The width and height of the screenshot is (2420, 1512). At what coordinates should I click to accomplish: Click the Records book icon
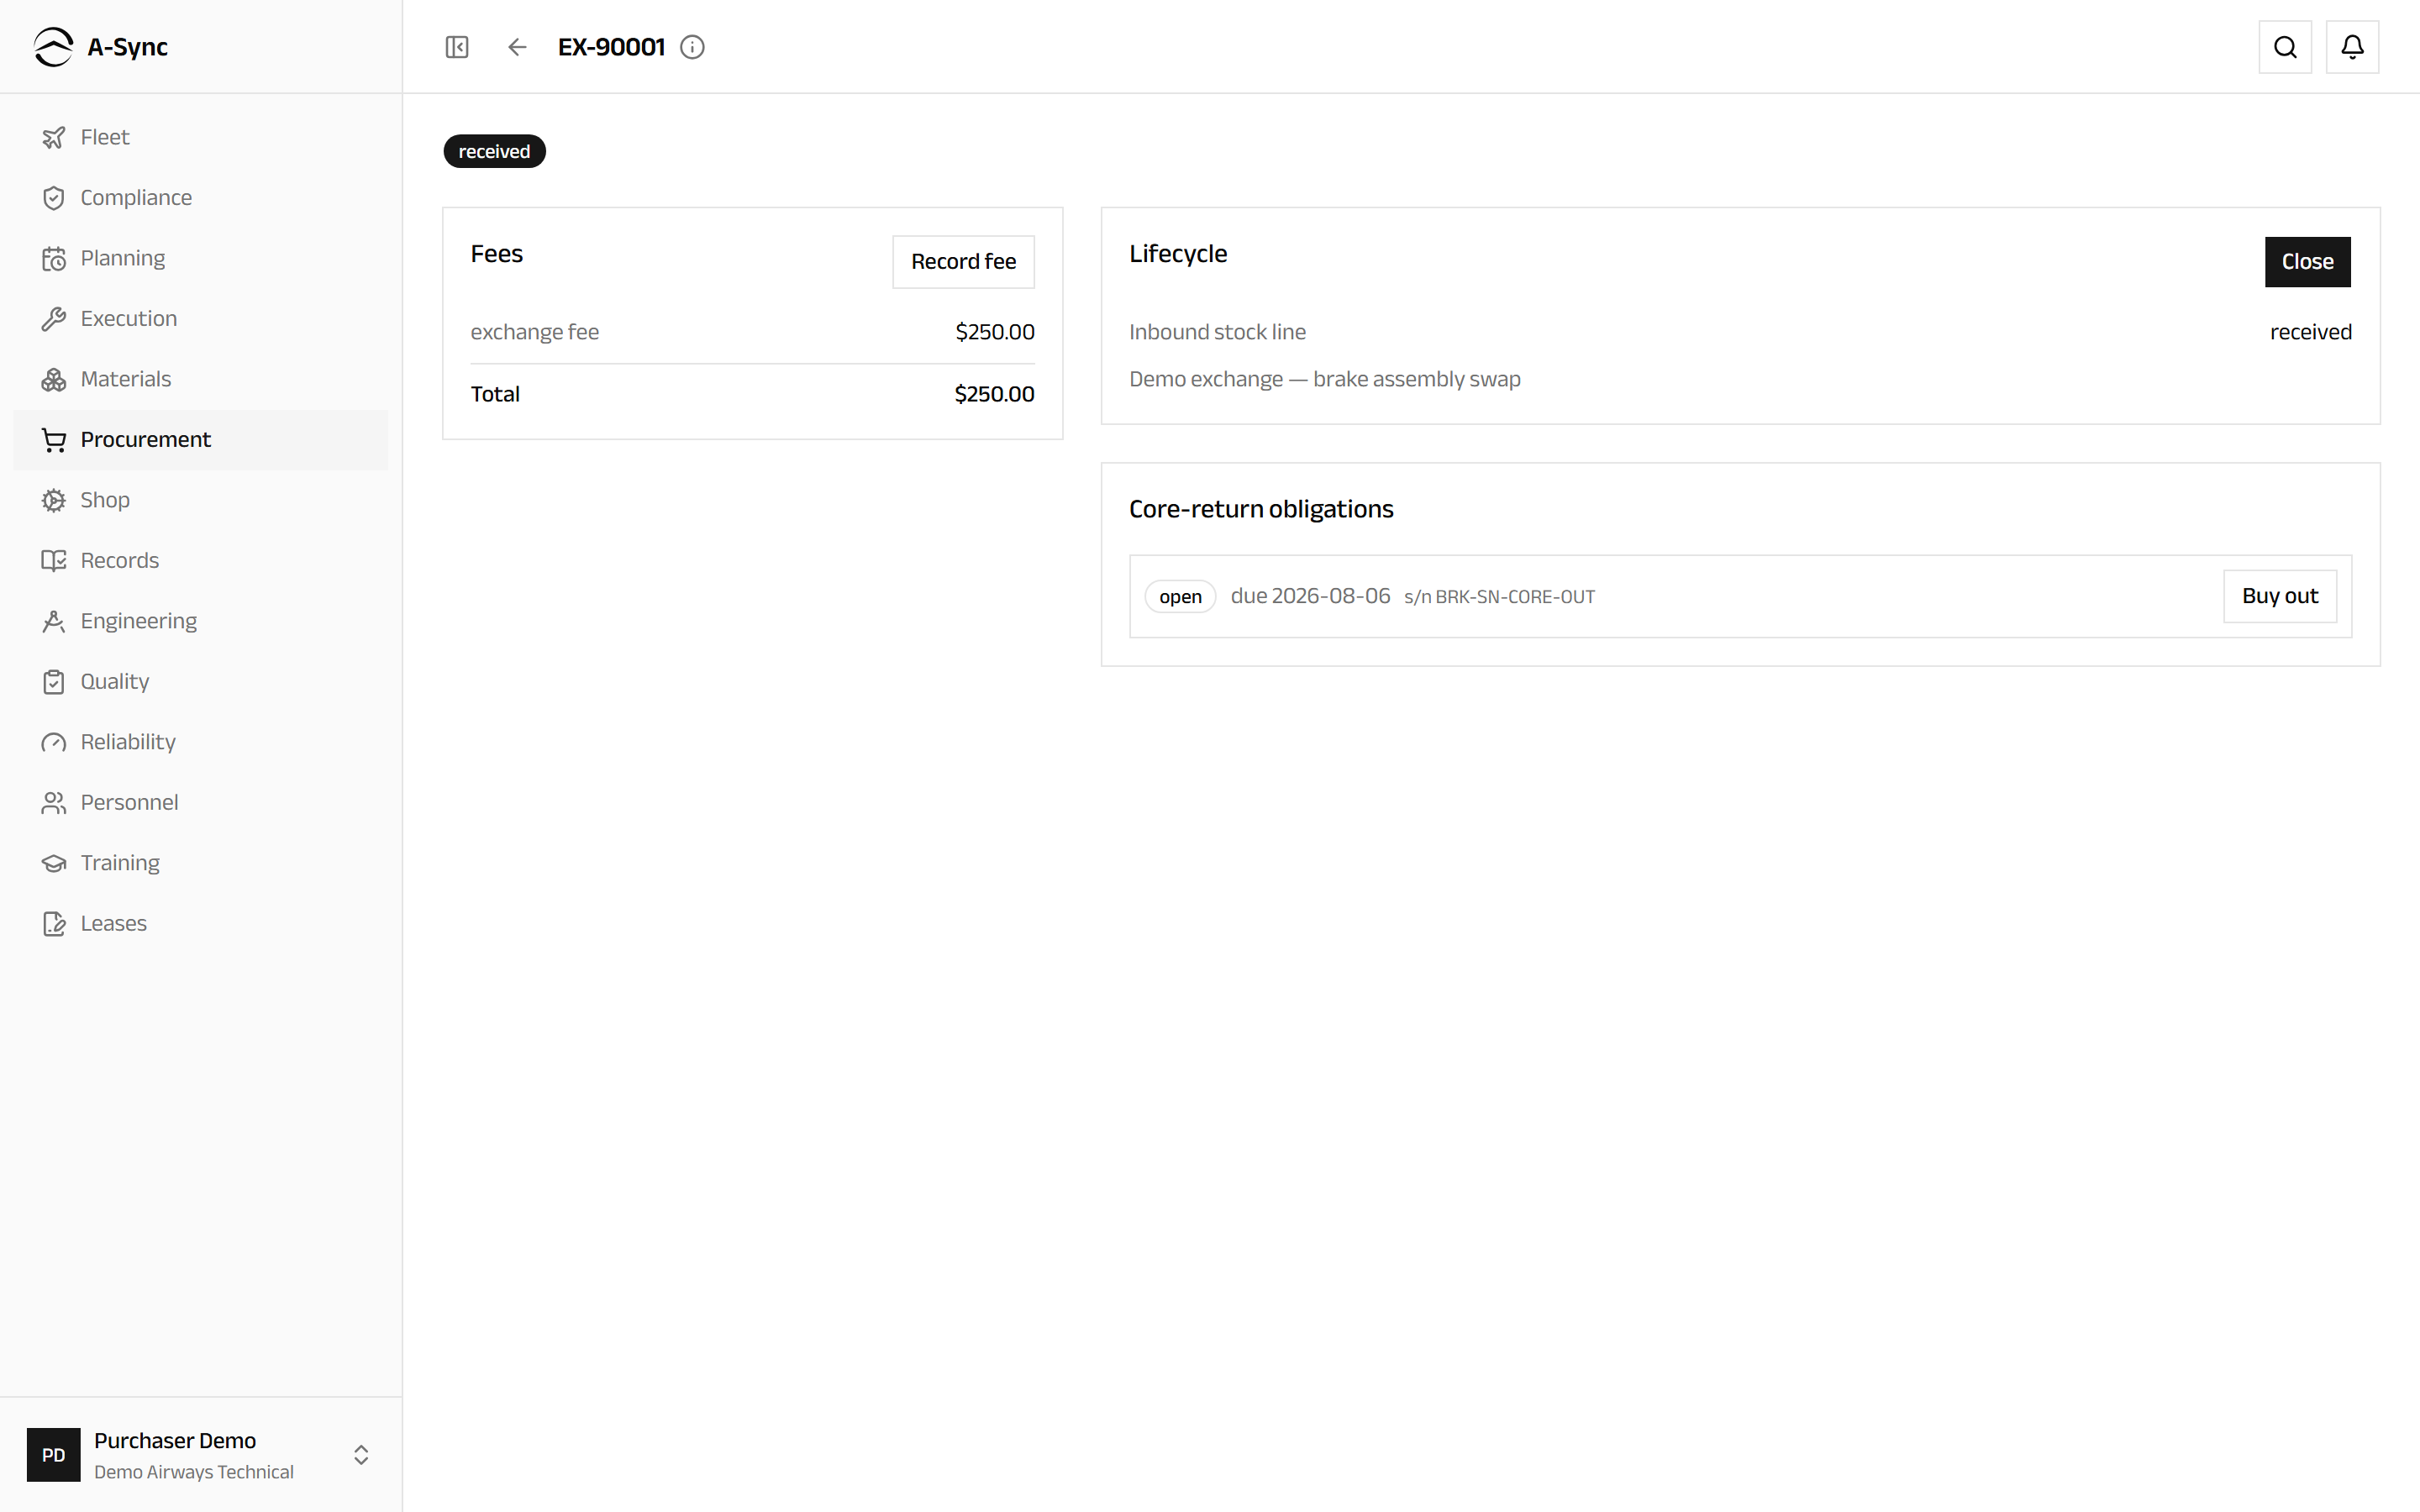pos(54,561)
